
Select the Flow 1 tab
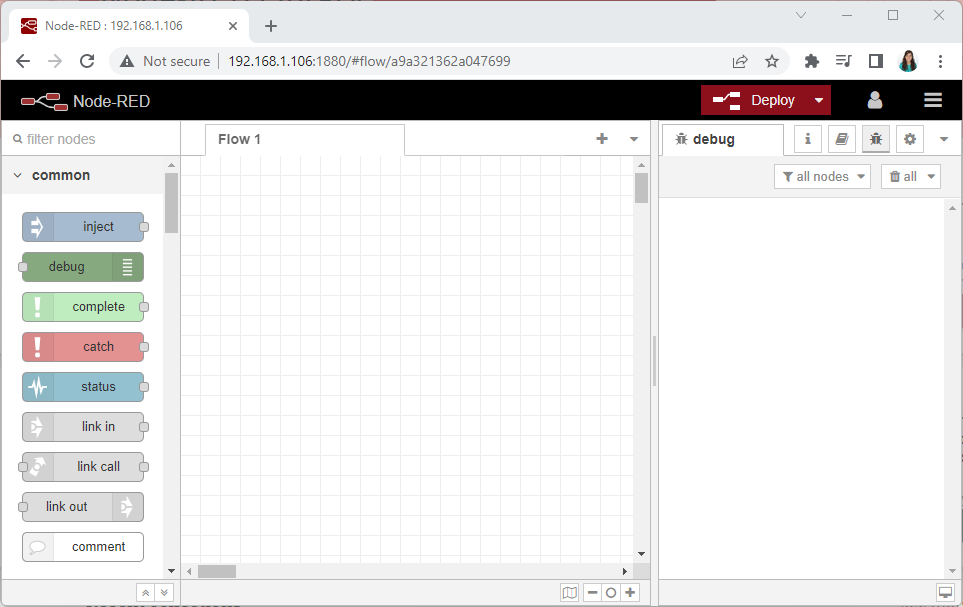[239, 139]
